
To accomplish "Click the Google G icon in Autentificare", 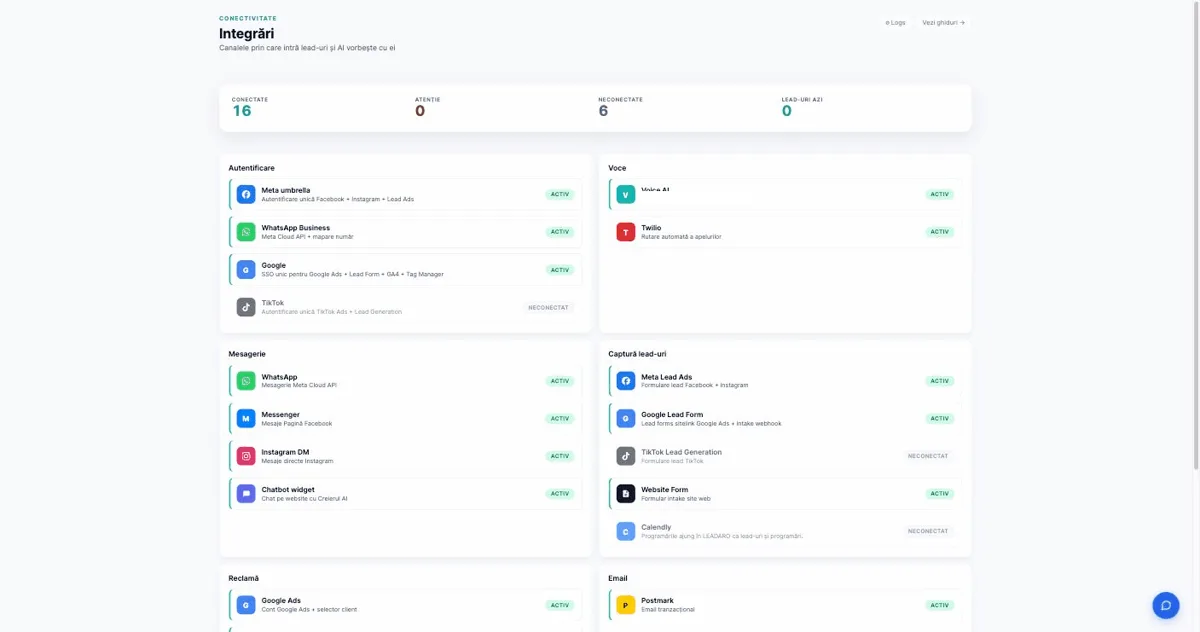I will point(246,269).
